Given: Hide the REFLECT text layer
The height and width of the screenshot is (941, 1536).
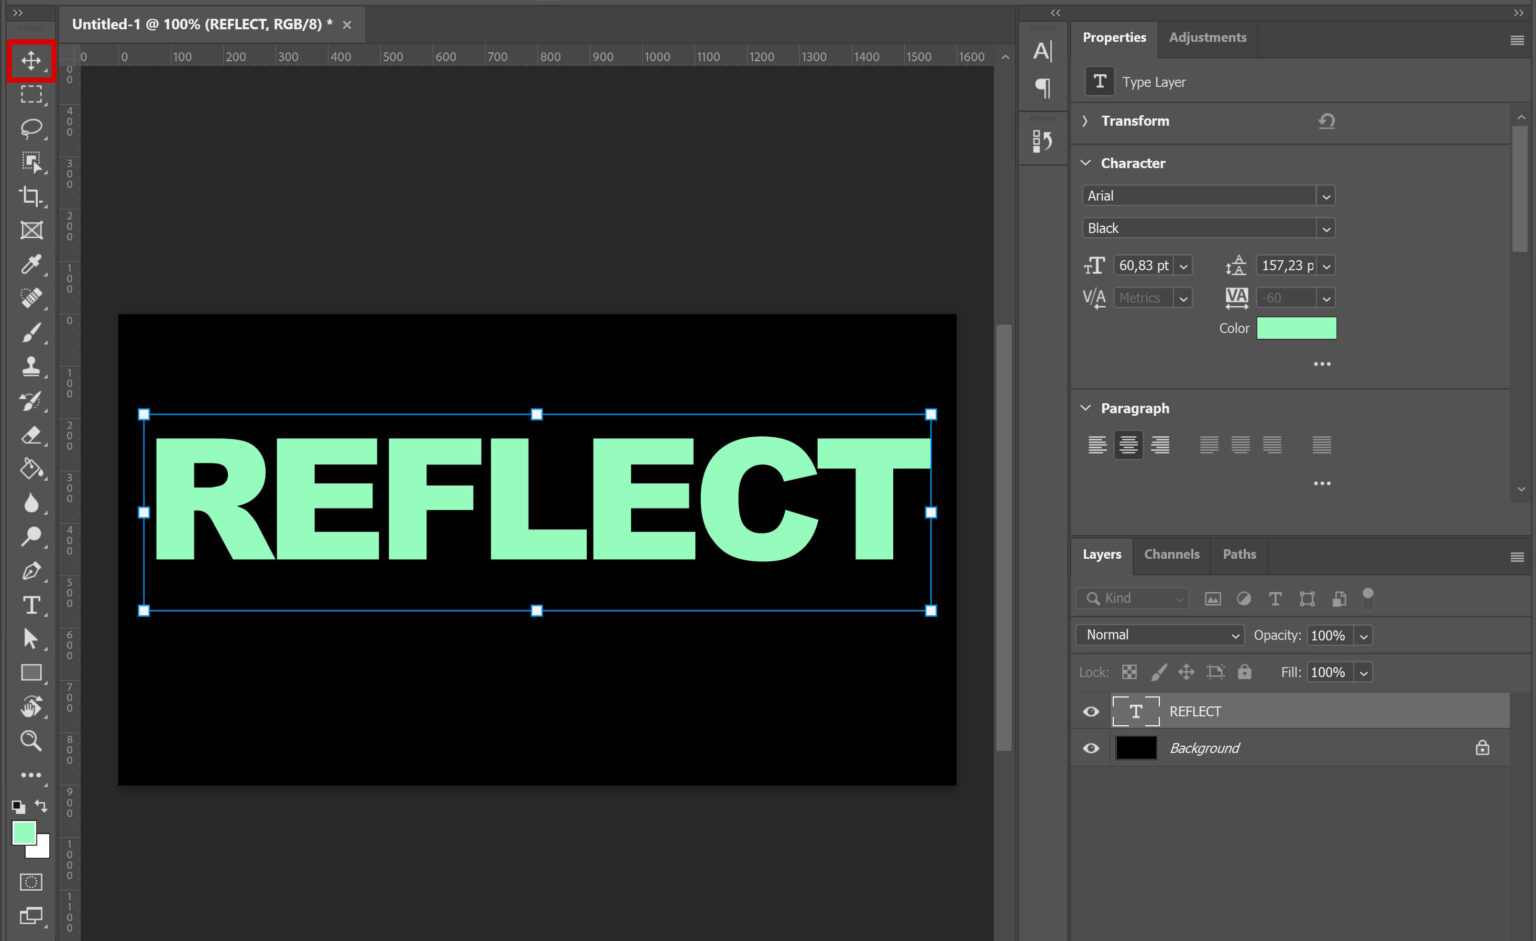Looking at the screenshot, I should [x=1090, y=711].
